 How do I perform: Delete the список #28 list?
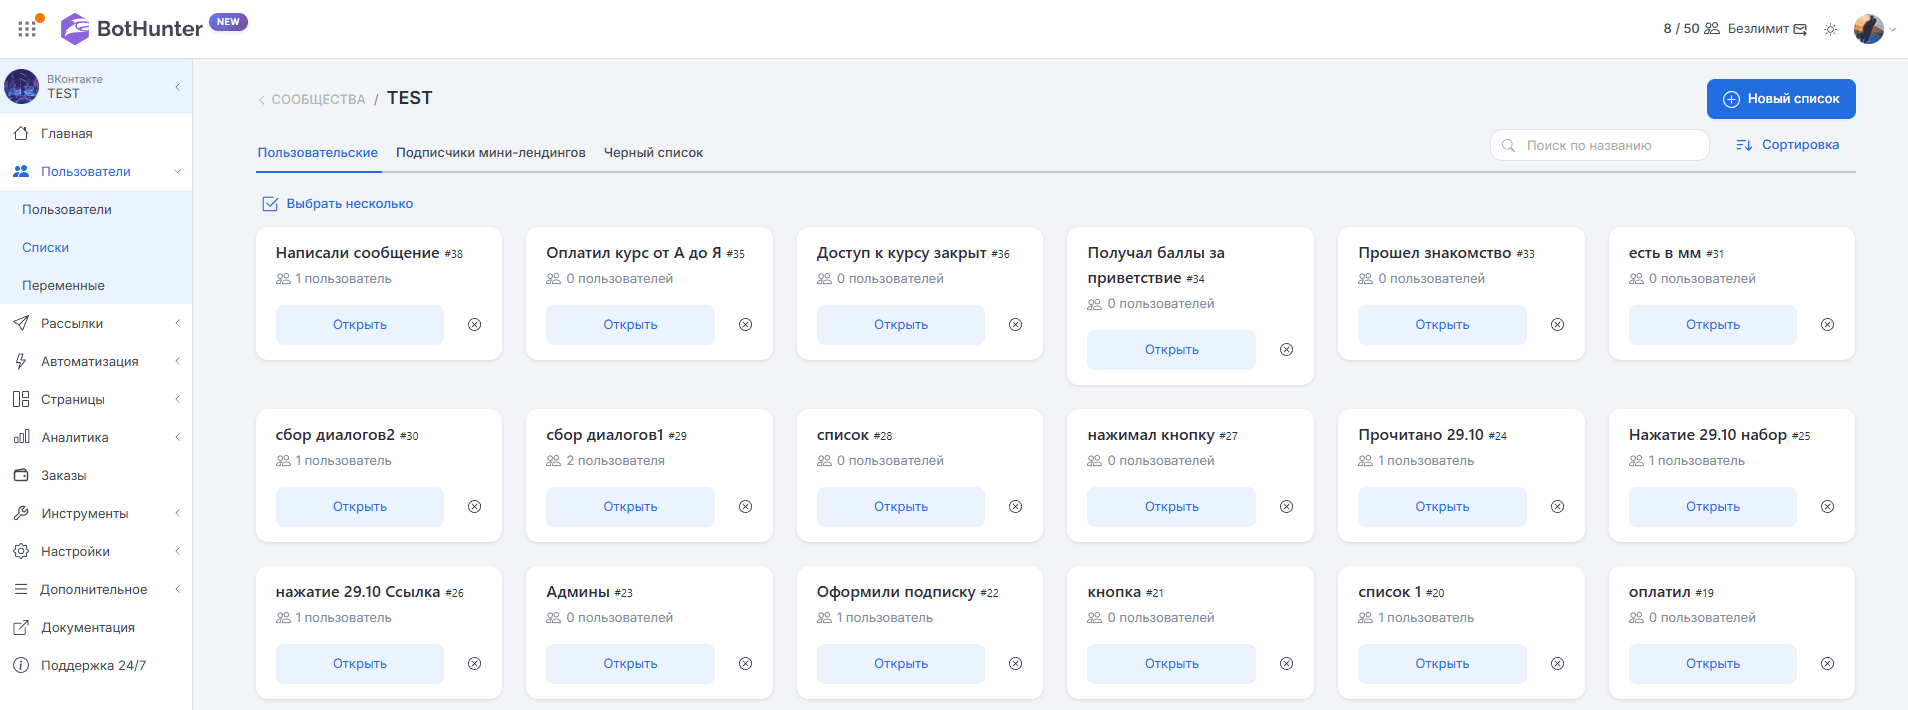[x=1015, y=507]
